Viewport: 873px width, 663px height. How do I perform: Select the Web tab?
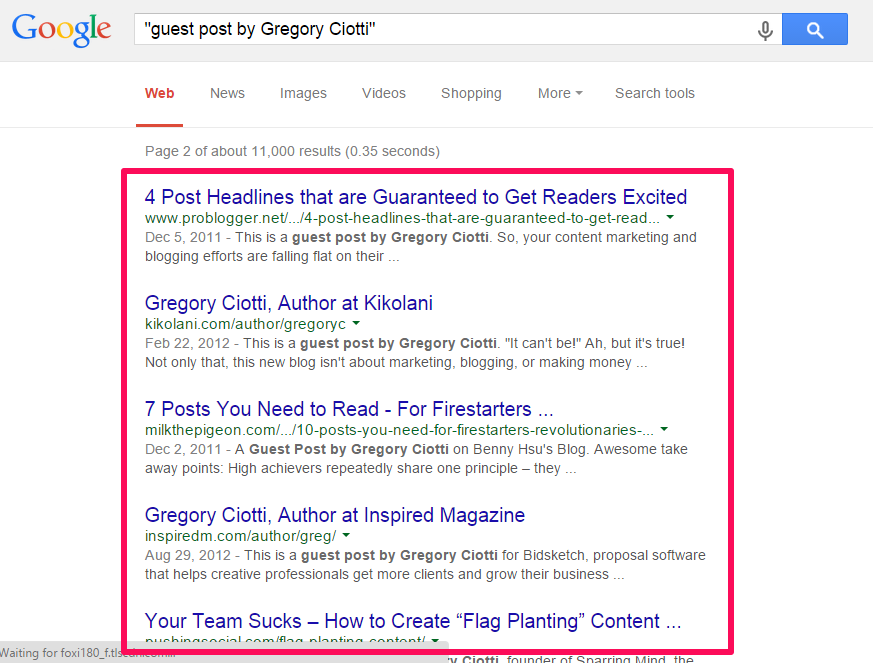pyautogui.click(x=159, y=93)
